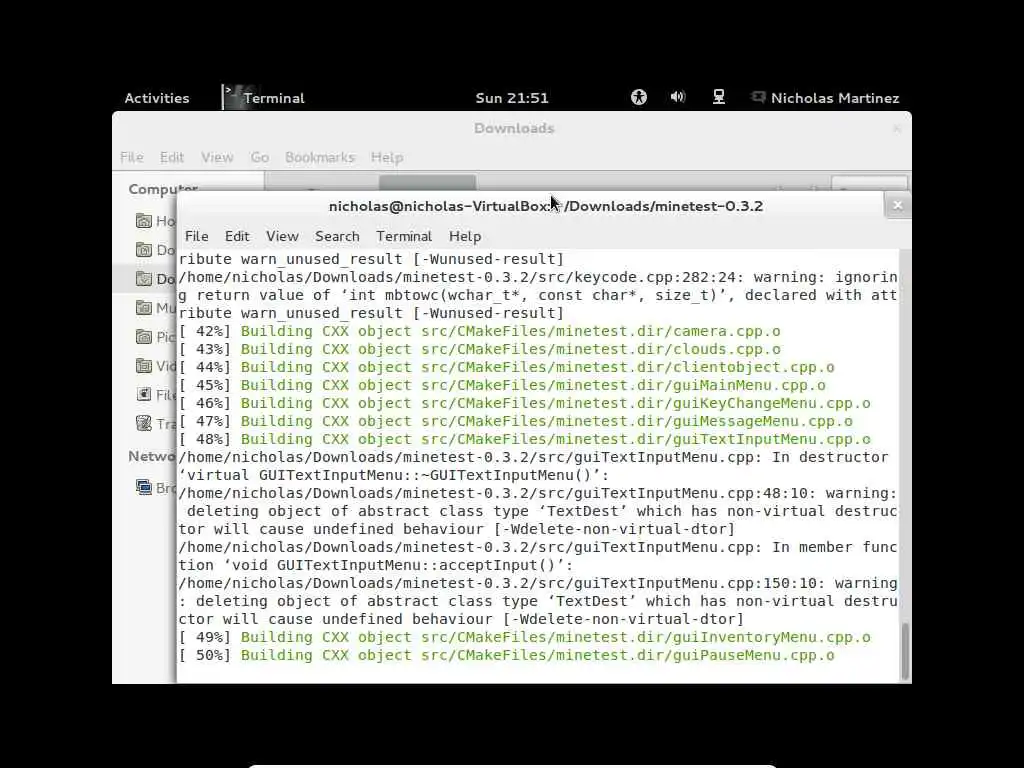Click the keycode.cpp:282:24 warning line
Viewport: 1024px width, 768px height.
pyautogui.click(x=538, y=278)
